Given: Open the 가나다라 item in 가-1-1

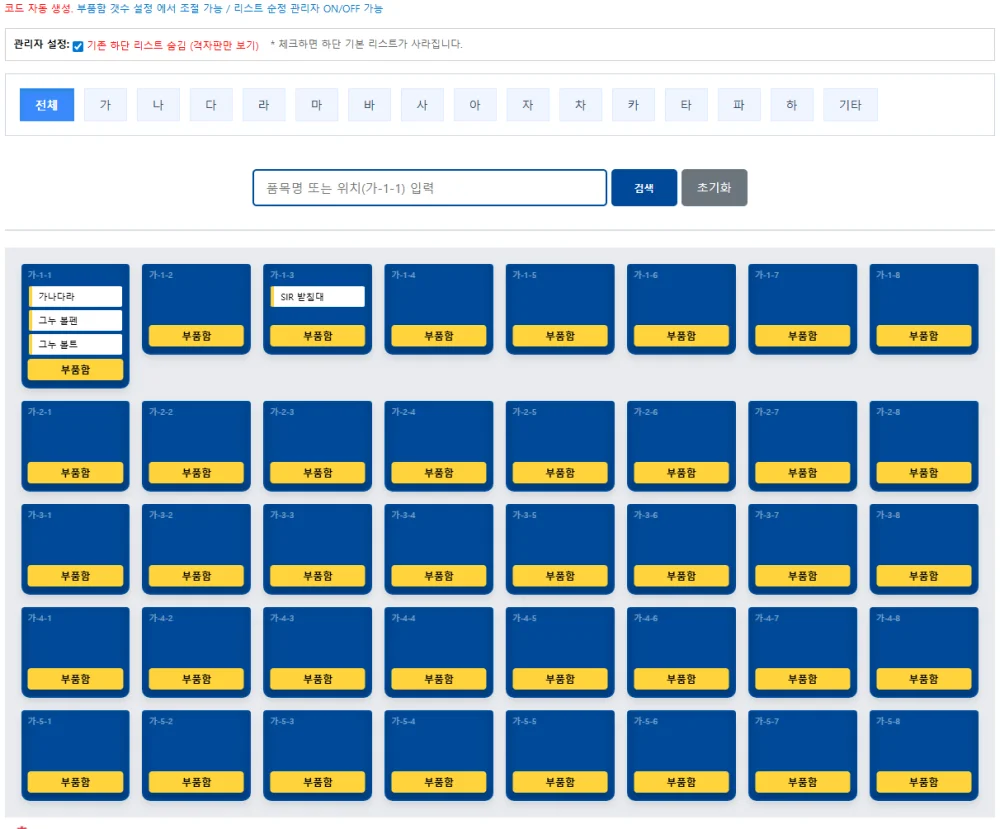Looking at the screenshot, I should pos(75,297).
